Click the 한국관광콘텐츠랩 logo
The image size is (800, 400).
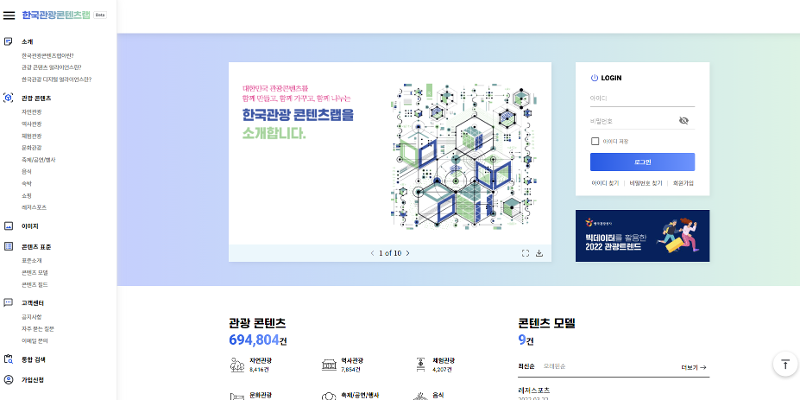point(56,15)
